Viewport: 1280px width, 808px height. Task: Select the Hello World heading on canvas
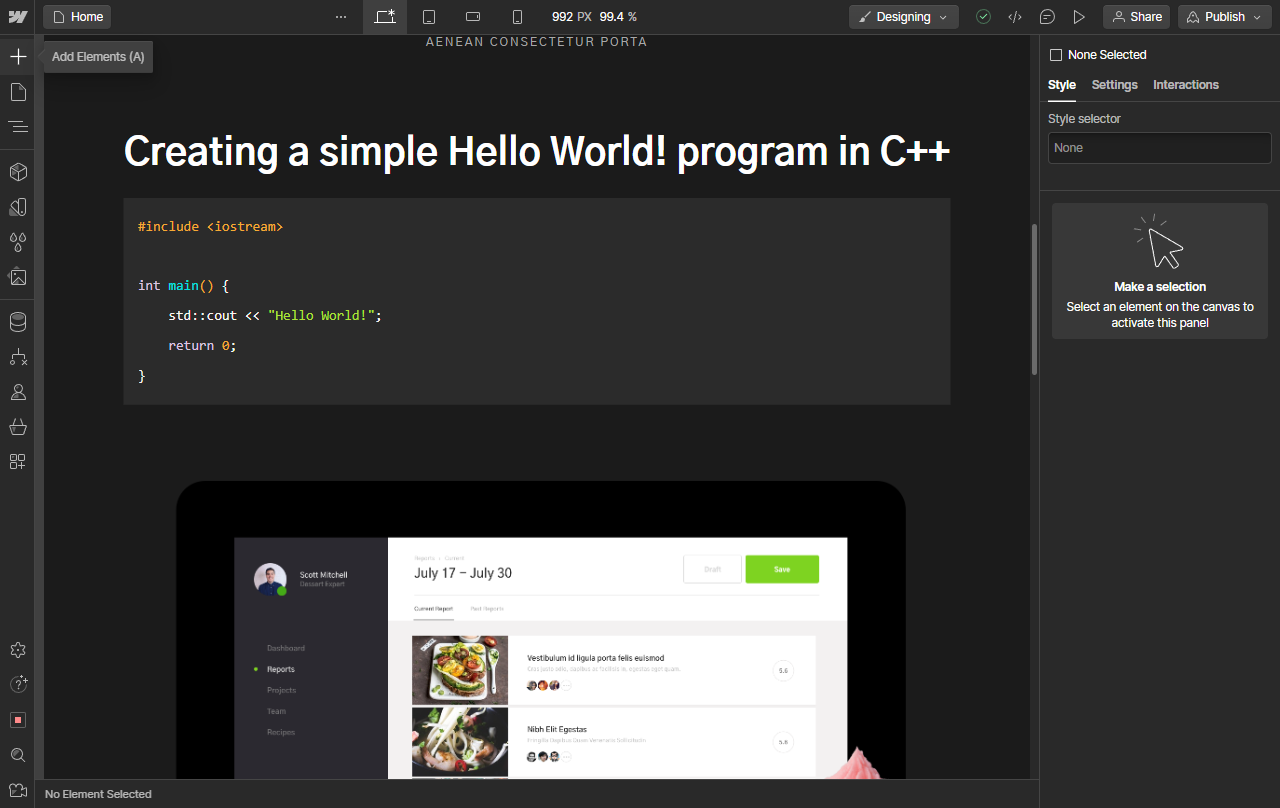click(537, 152)
